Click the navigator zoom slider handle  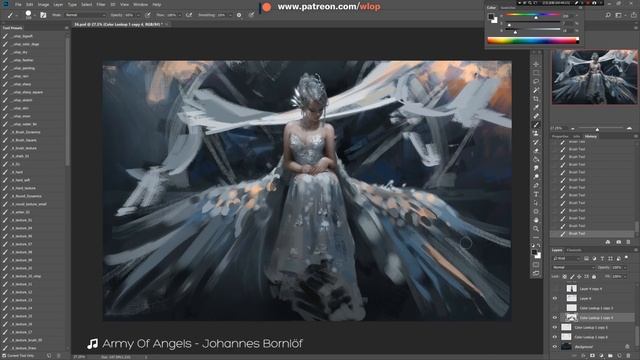pyautogui.click(x=597, y=129)
